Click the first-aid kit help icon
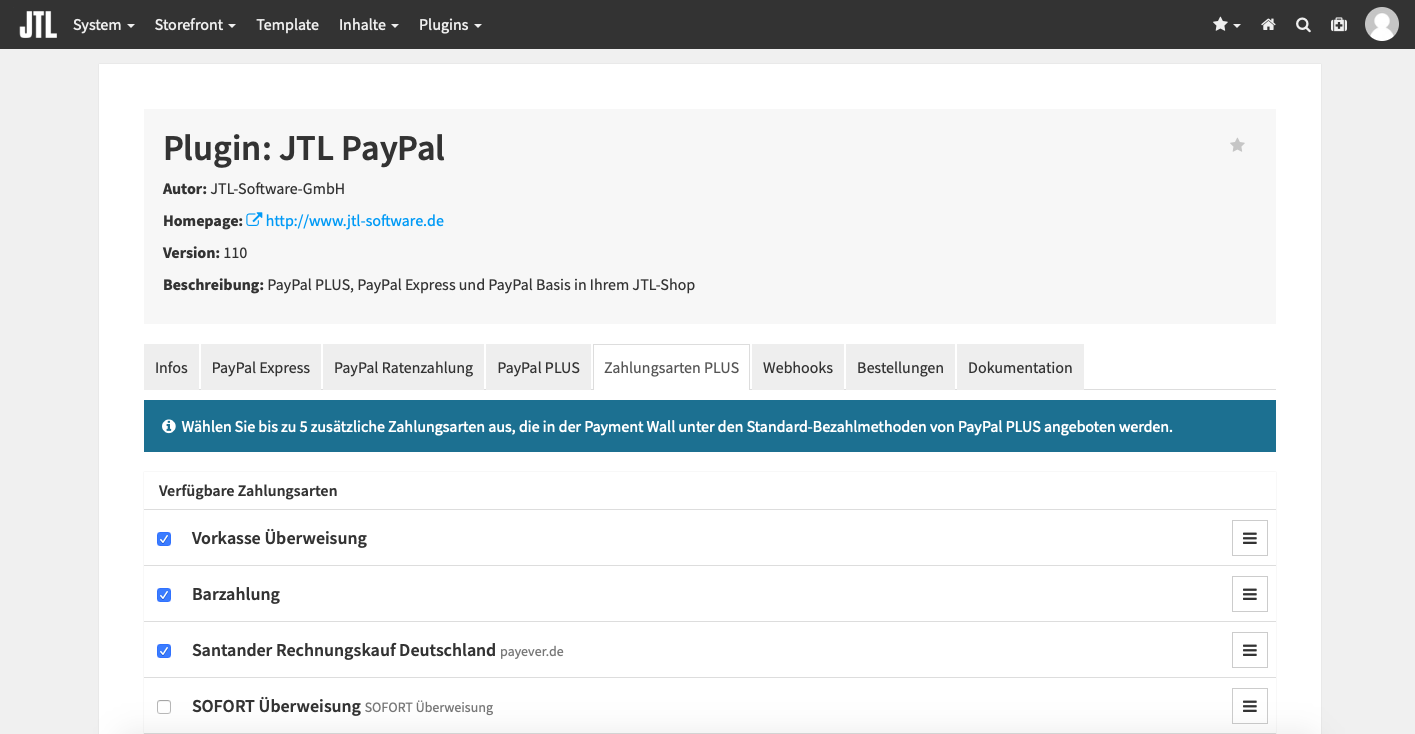Image resolution: width=1415 pixels, height=734 pixels. pyautogui.click(x=1339, y=25)
